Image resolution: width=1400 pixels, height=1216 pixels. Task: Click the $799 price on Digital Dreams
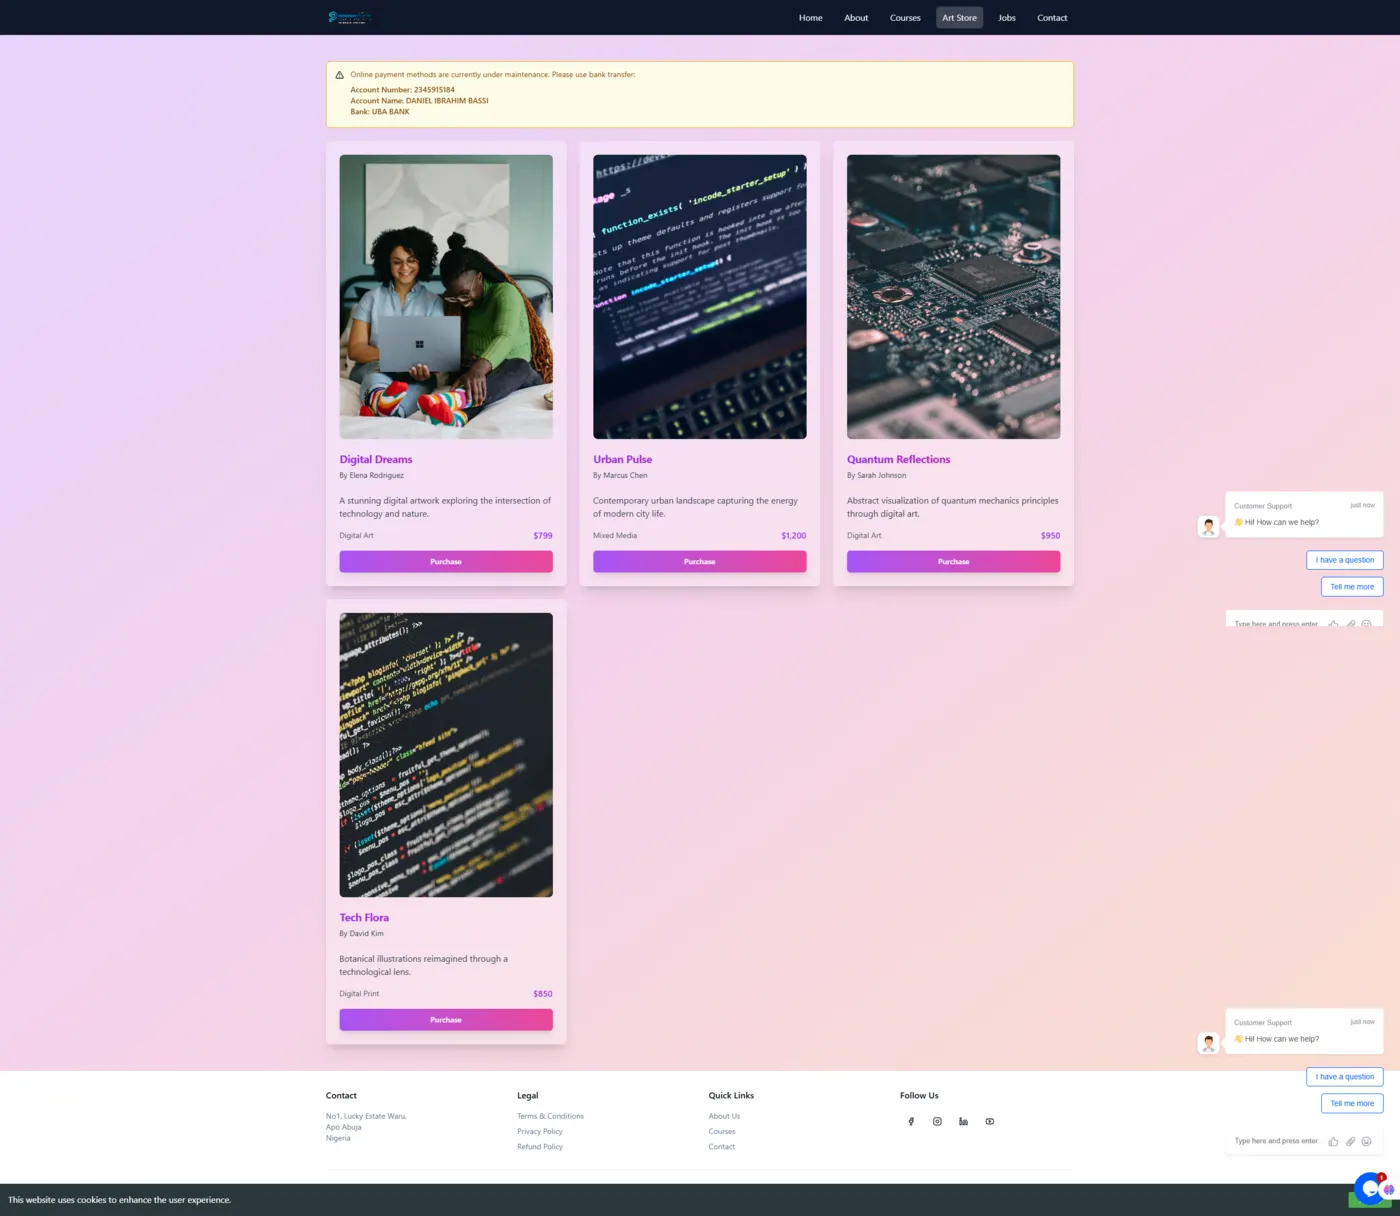tap(543, 536)
